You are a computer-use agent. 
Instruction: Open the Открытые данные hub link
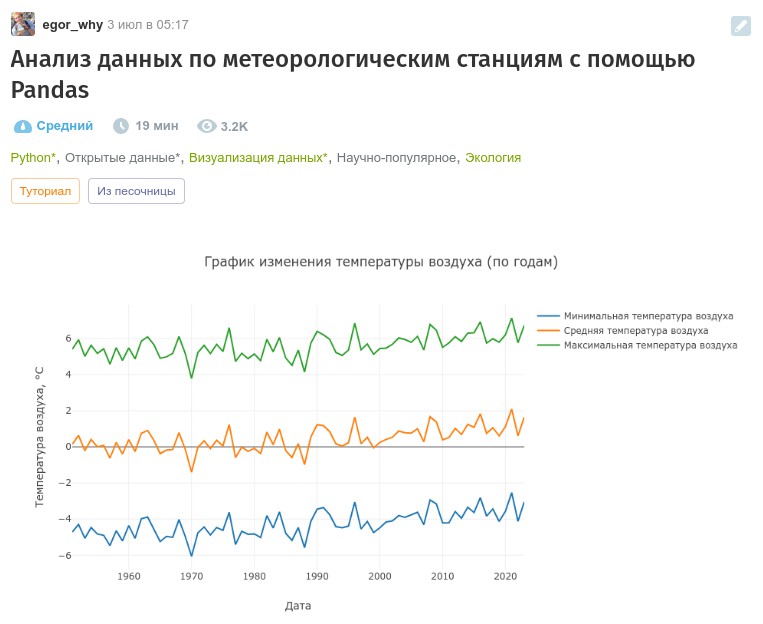click(122, 158)
